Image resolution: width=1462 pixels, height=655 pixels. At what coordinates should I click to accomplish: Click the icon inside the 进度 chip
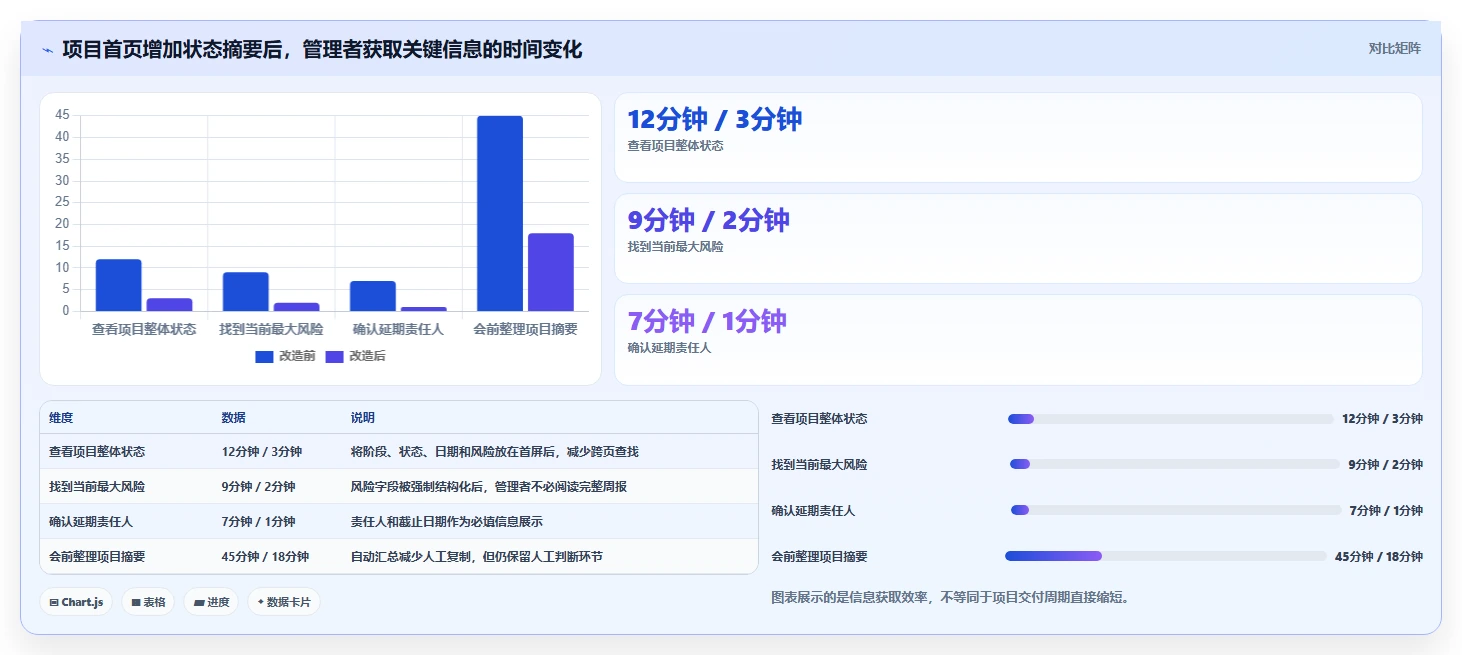(199, 603)
